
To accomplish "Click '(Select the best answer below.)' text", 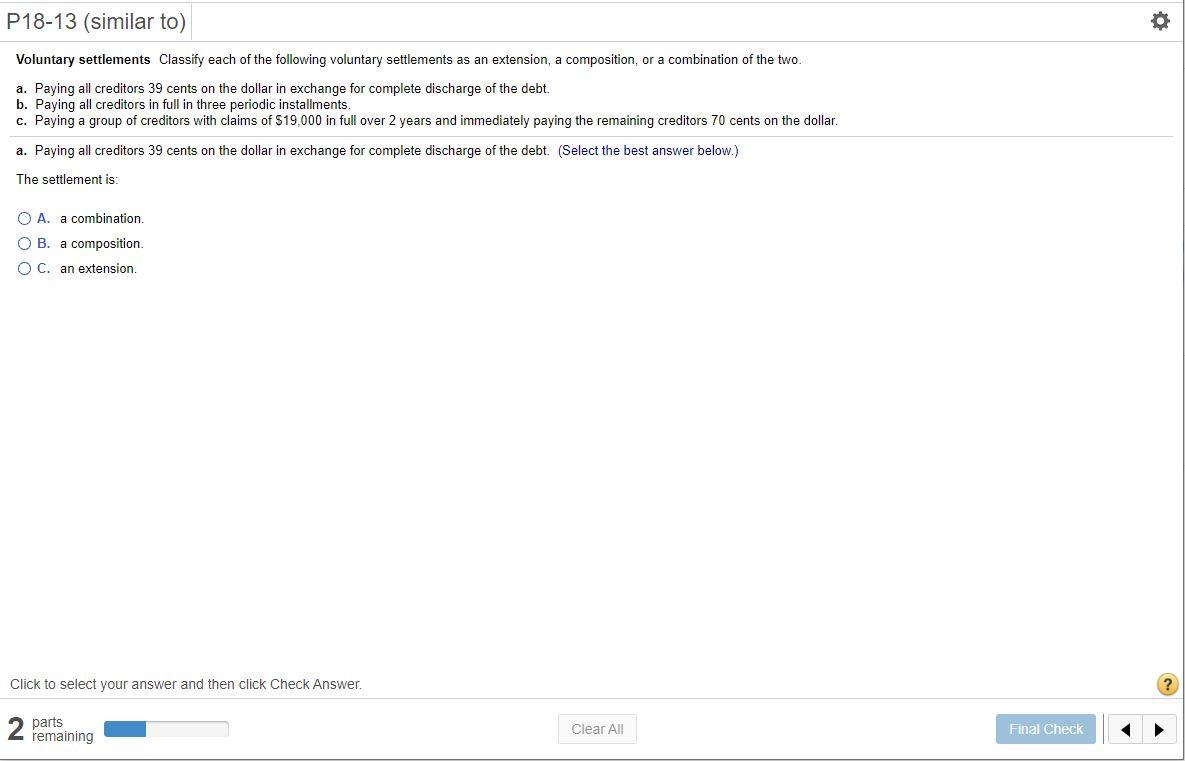I will tap(648, 150).
